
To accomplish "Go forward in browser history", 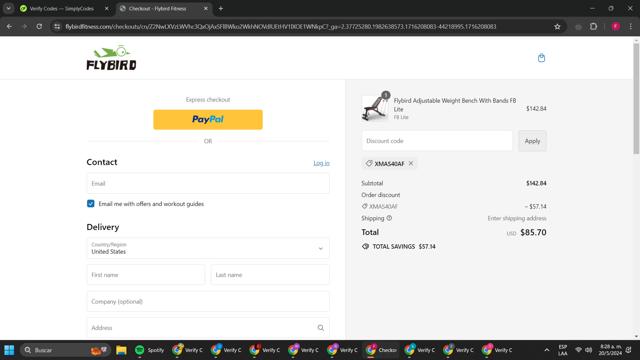I will click(24, 27).
